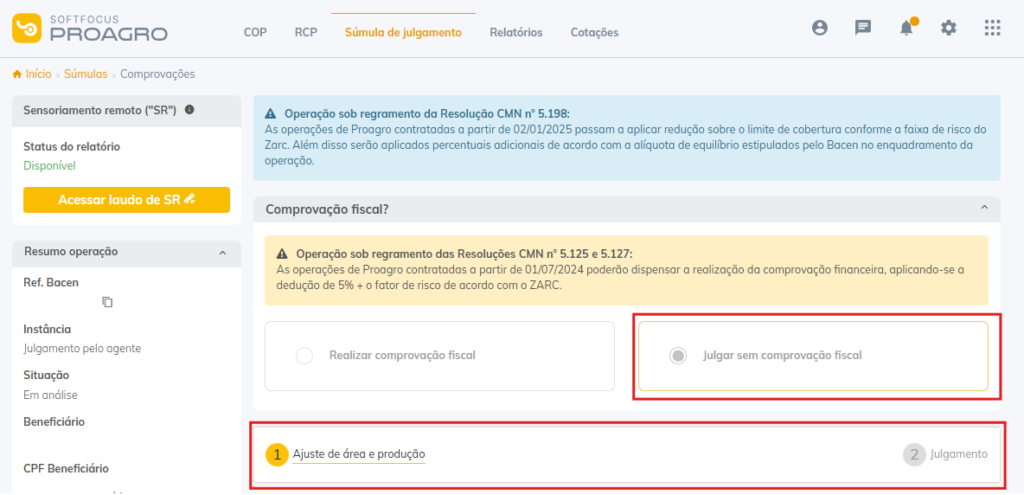Open the user profile icon
This screenshot has width=1024, height=495.
[x=820, y=28]
